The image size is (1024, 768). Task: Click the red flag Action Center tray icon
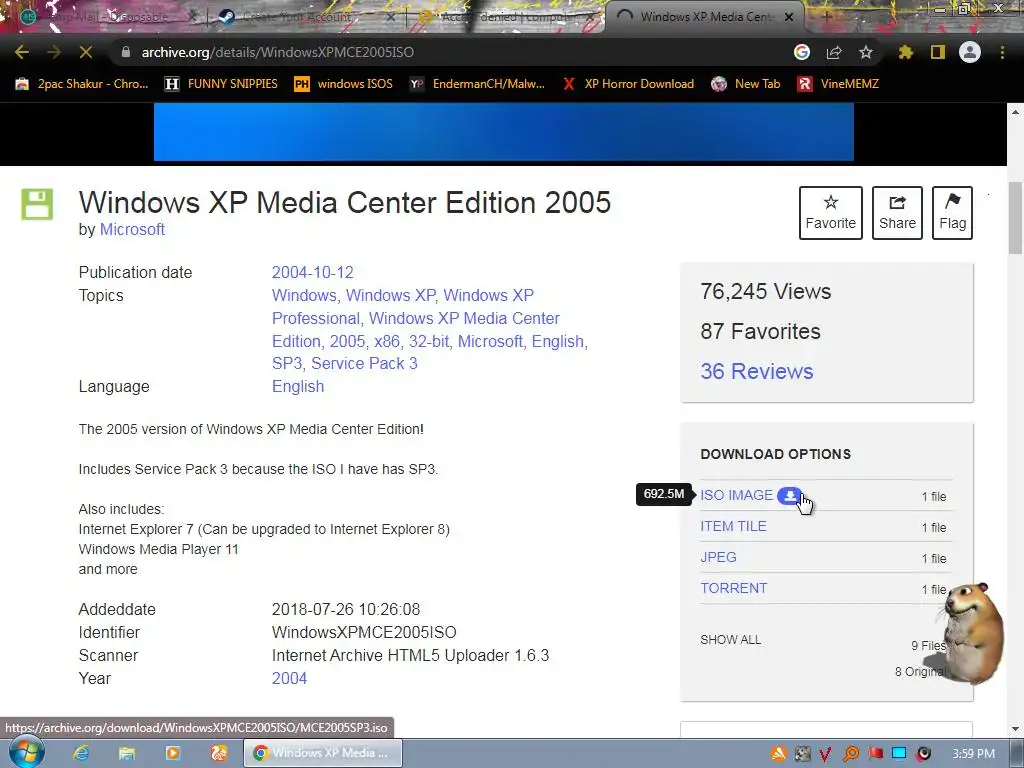click(876, 754)
